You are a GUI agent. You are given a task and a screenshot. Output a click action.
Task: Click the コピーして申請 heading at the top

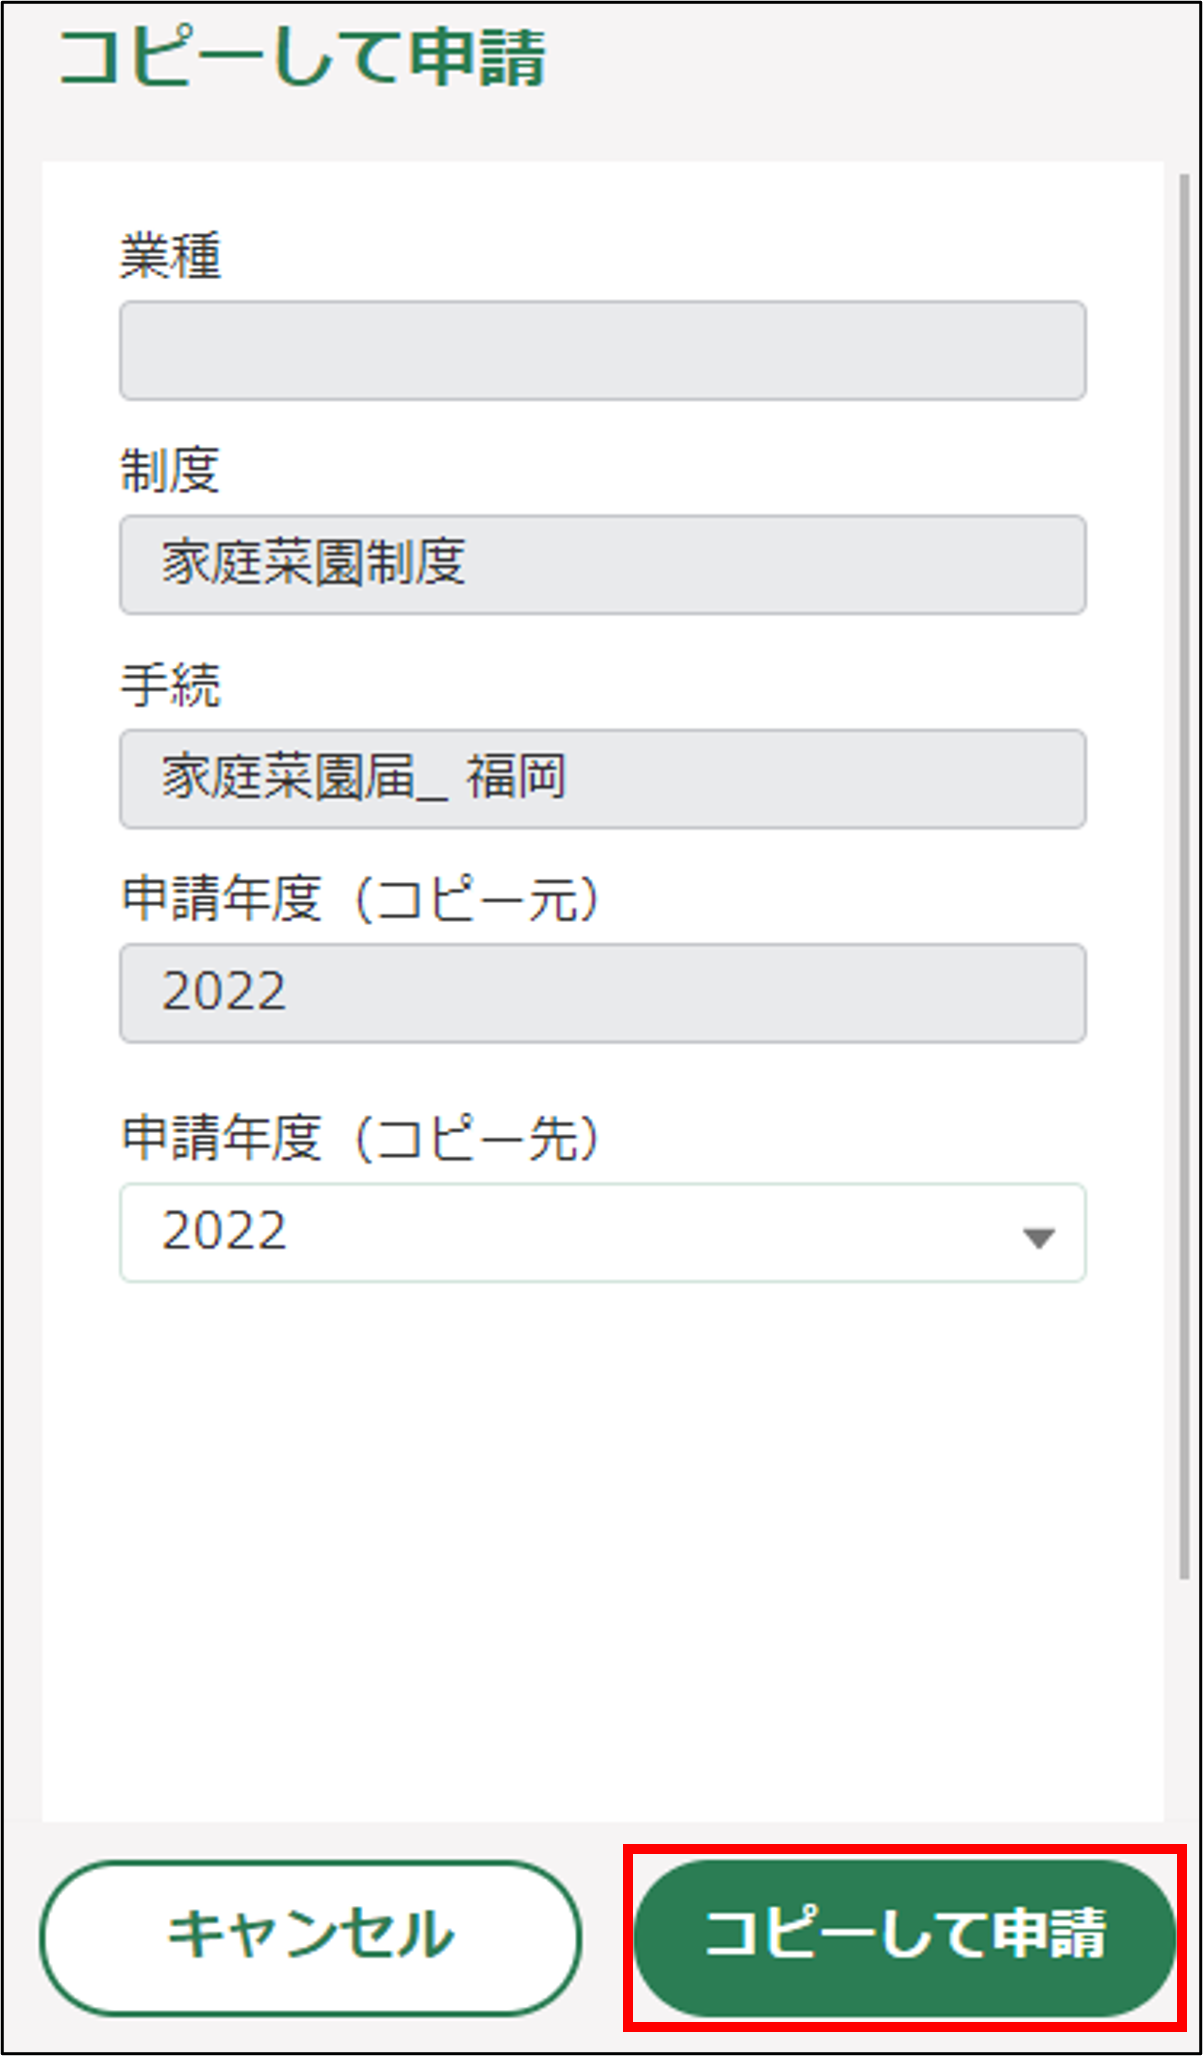(x=302, y=58)
